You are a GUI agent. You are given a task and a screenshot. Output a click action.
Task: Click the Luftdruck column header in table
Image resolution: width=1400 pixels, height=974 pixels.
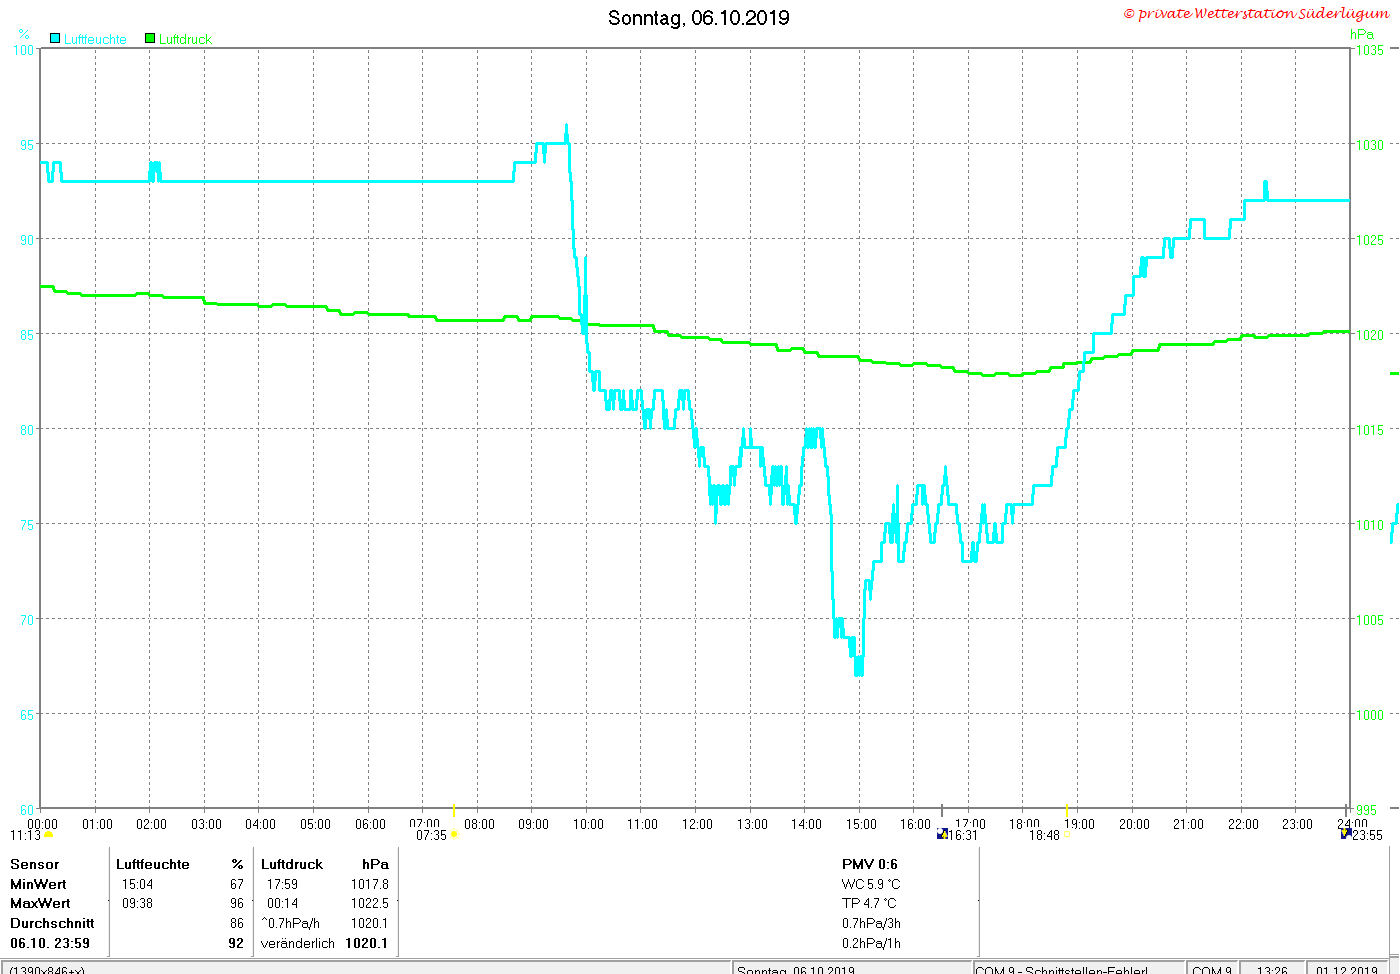(x=292, y=864)
